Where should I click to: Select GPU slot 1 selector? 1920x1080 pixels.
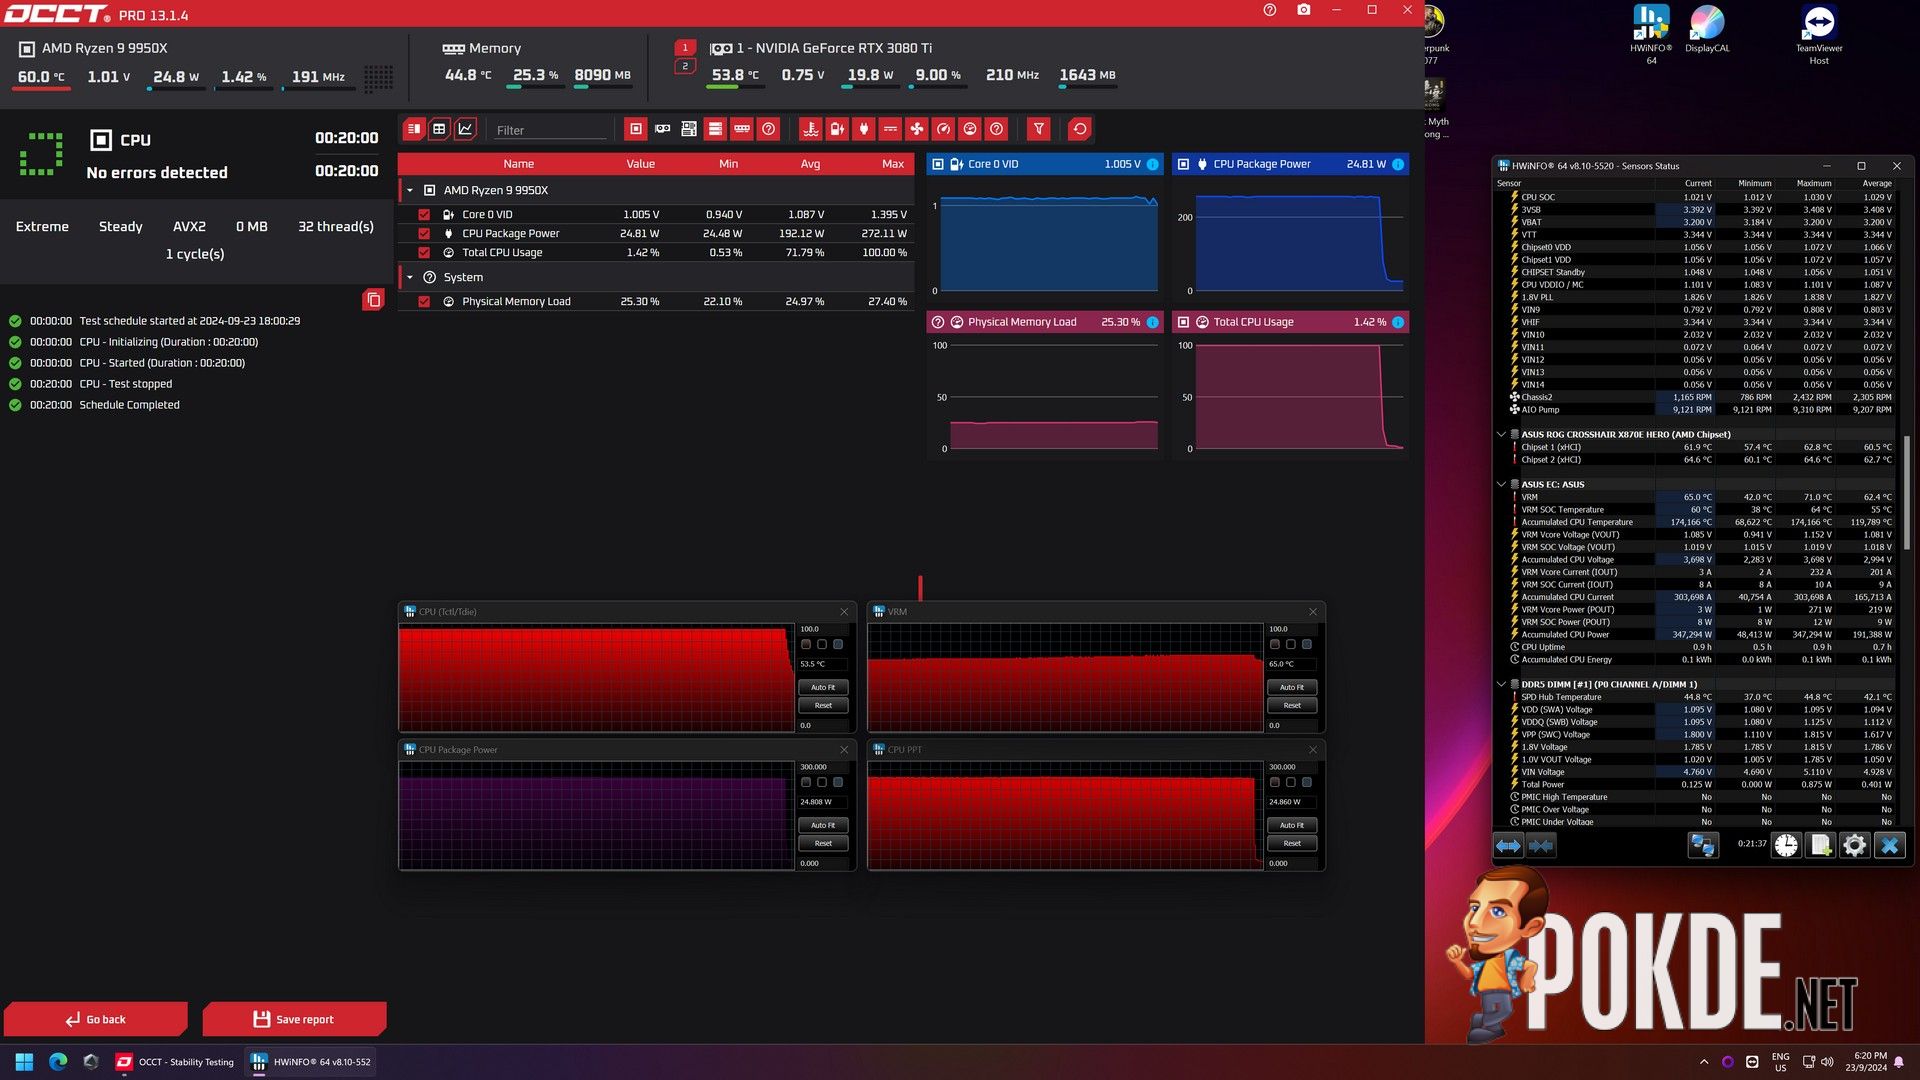tap(685, 47)
